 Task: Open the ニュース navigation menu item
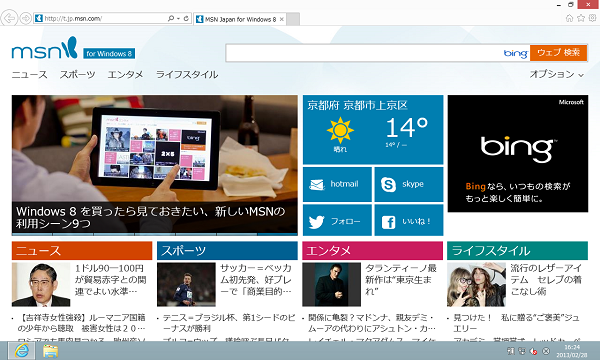click(x=29, y=75)
